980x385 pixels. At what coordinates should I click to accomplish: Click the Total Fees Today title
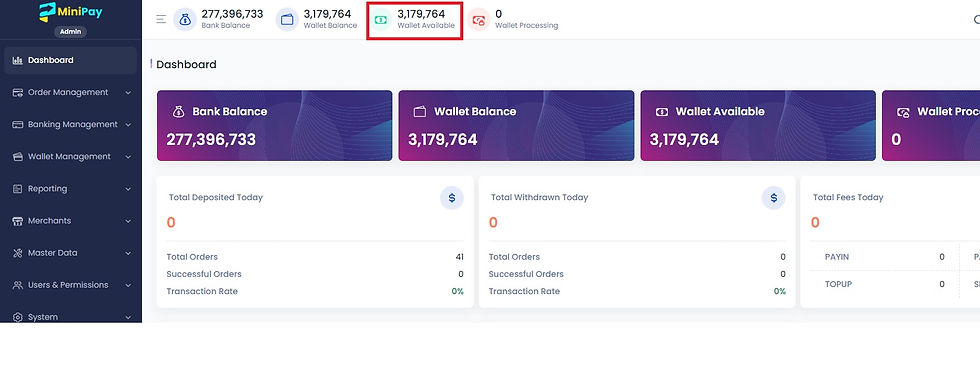tap(848, 198)
